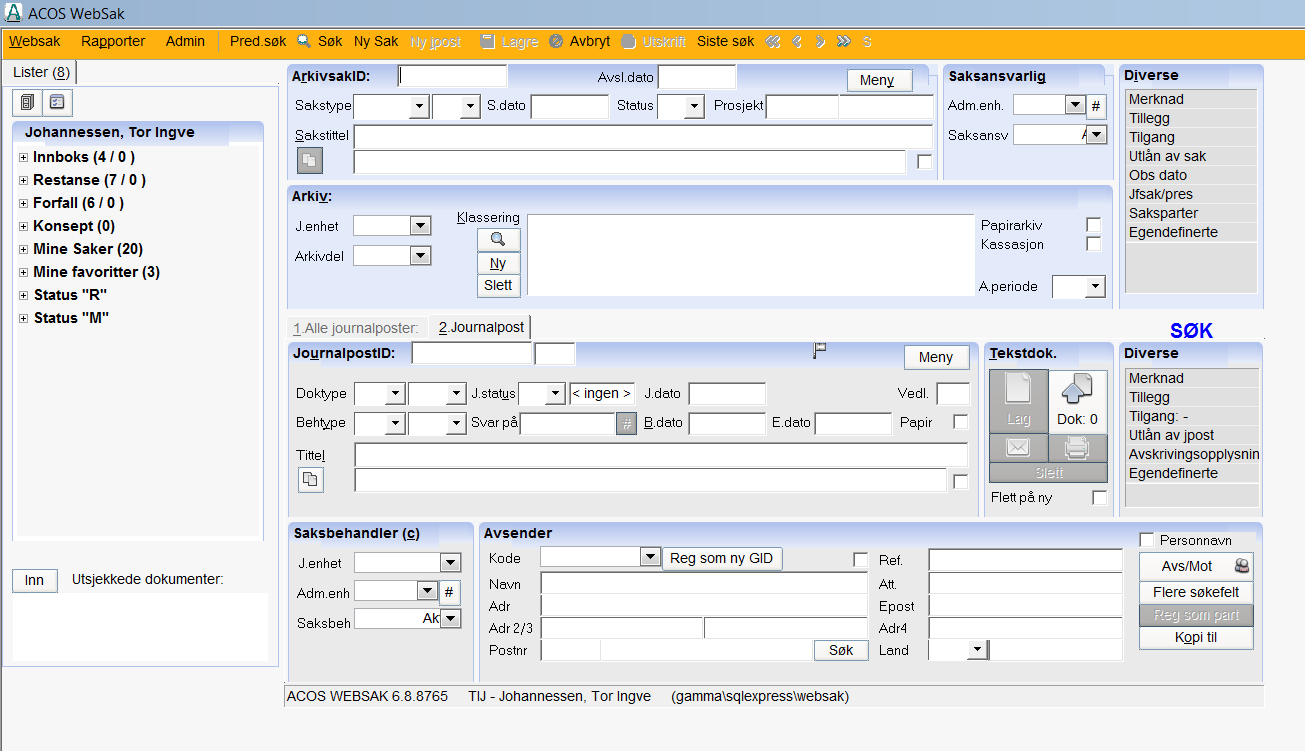The image size is (1305, 751).
Task: Click the documents list icon under Lister
Action: tap(28, 102)
